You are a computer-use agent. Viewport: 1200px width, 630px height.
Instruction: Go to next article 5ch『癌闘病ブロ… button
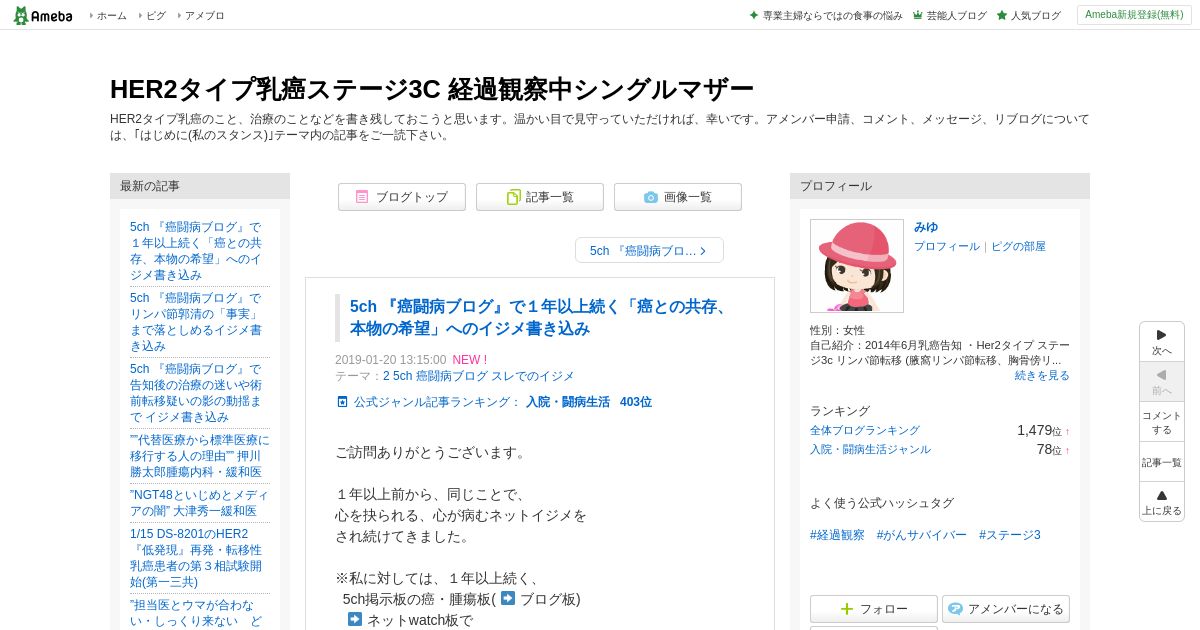click(x=649, y=250)
